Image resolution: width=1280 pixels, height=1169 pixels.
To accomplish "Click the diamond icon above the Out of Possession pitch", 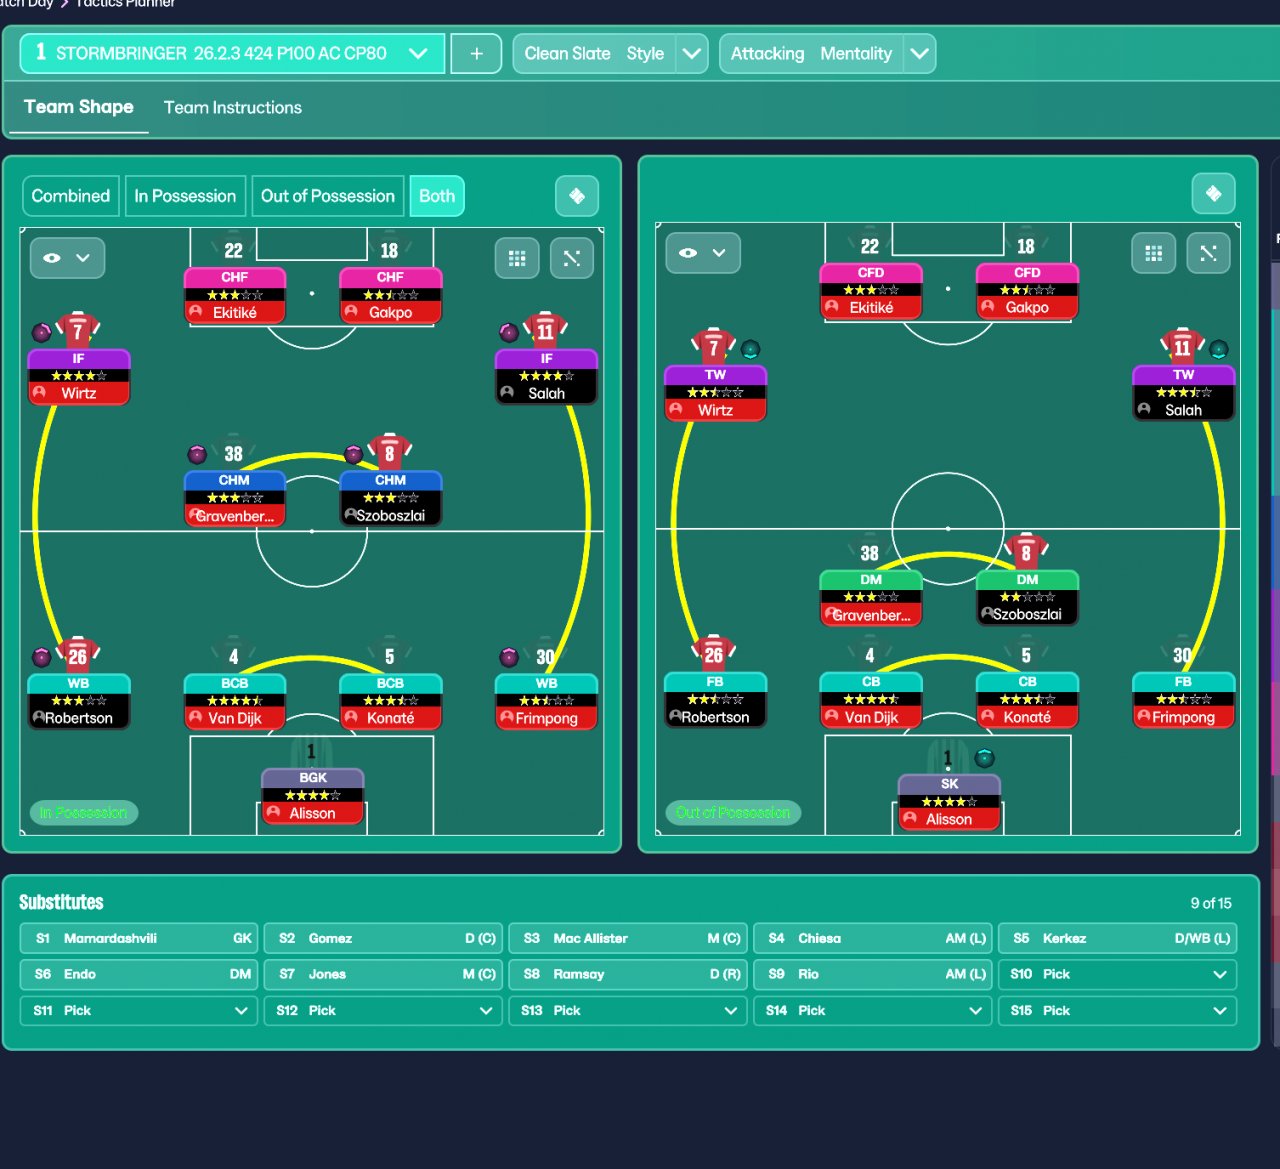I will [1213, 193].
